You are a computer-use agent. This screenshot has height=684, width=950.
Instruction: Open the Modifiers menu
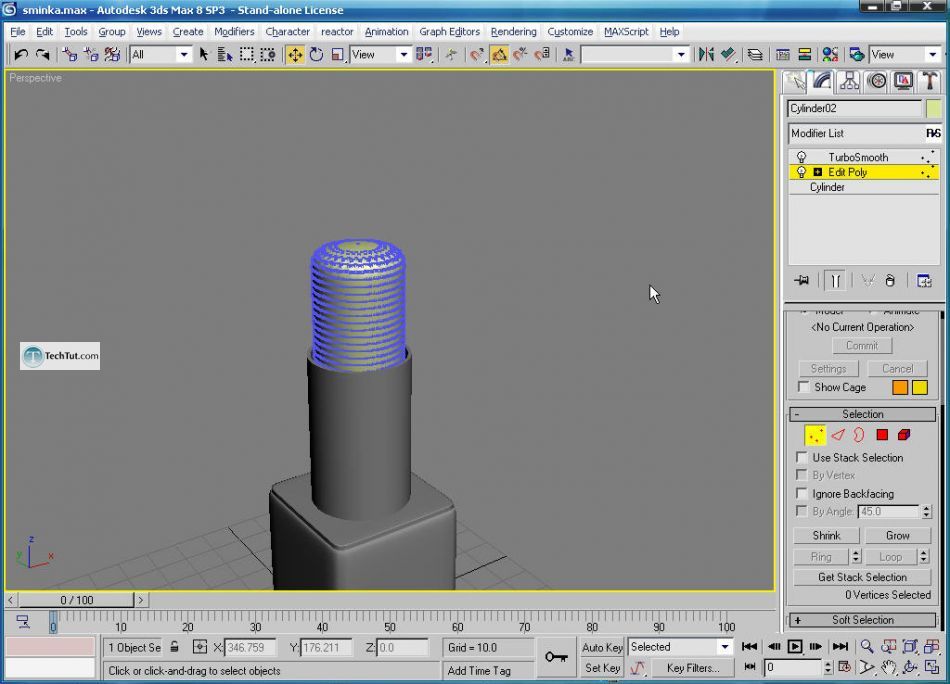(234, 31)
